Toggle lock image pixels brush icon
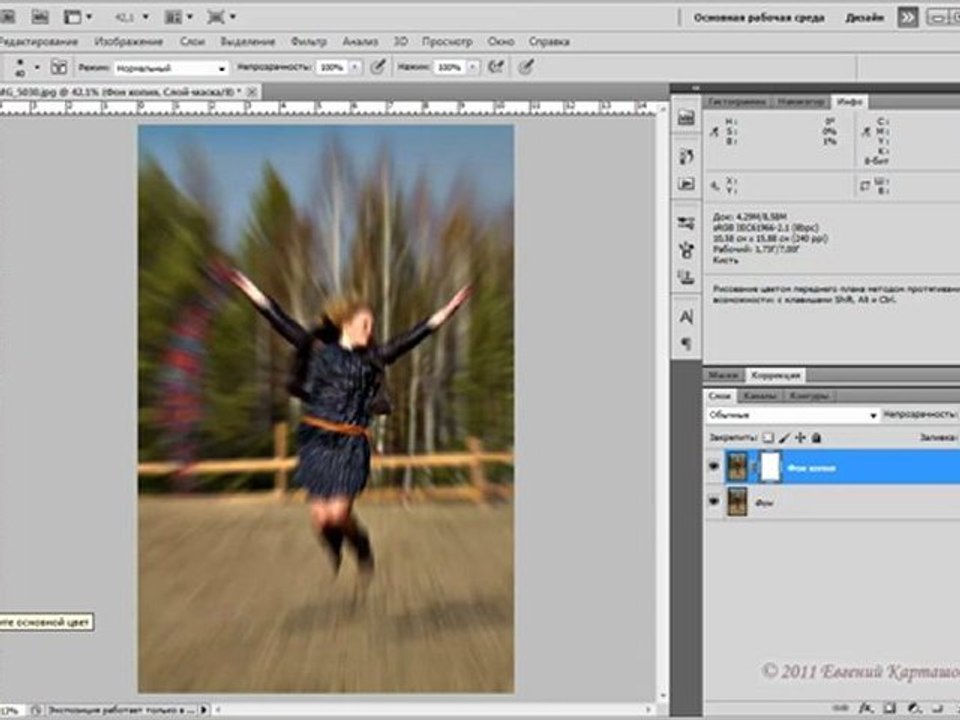960x720 pixels. pyautogui.click(x=784, y=438)
